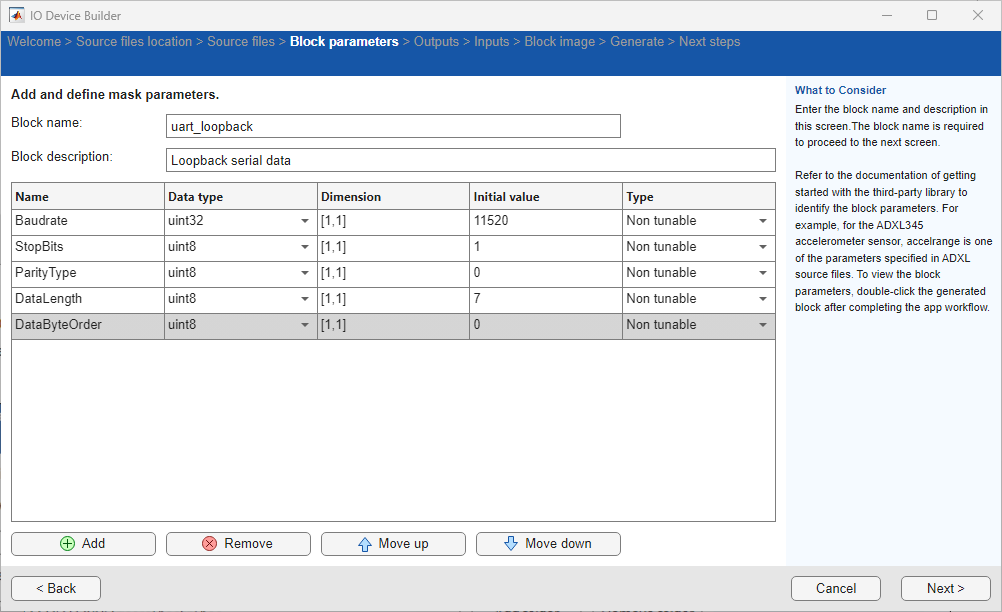The width and height of the screenshot is (1002, 612).
Task: Change ParityType data type selection
Action: (305, 272)
